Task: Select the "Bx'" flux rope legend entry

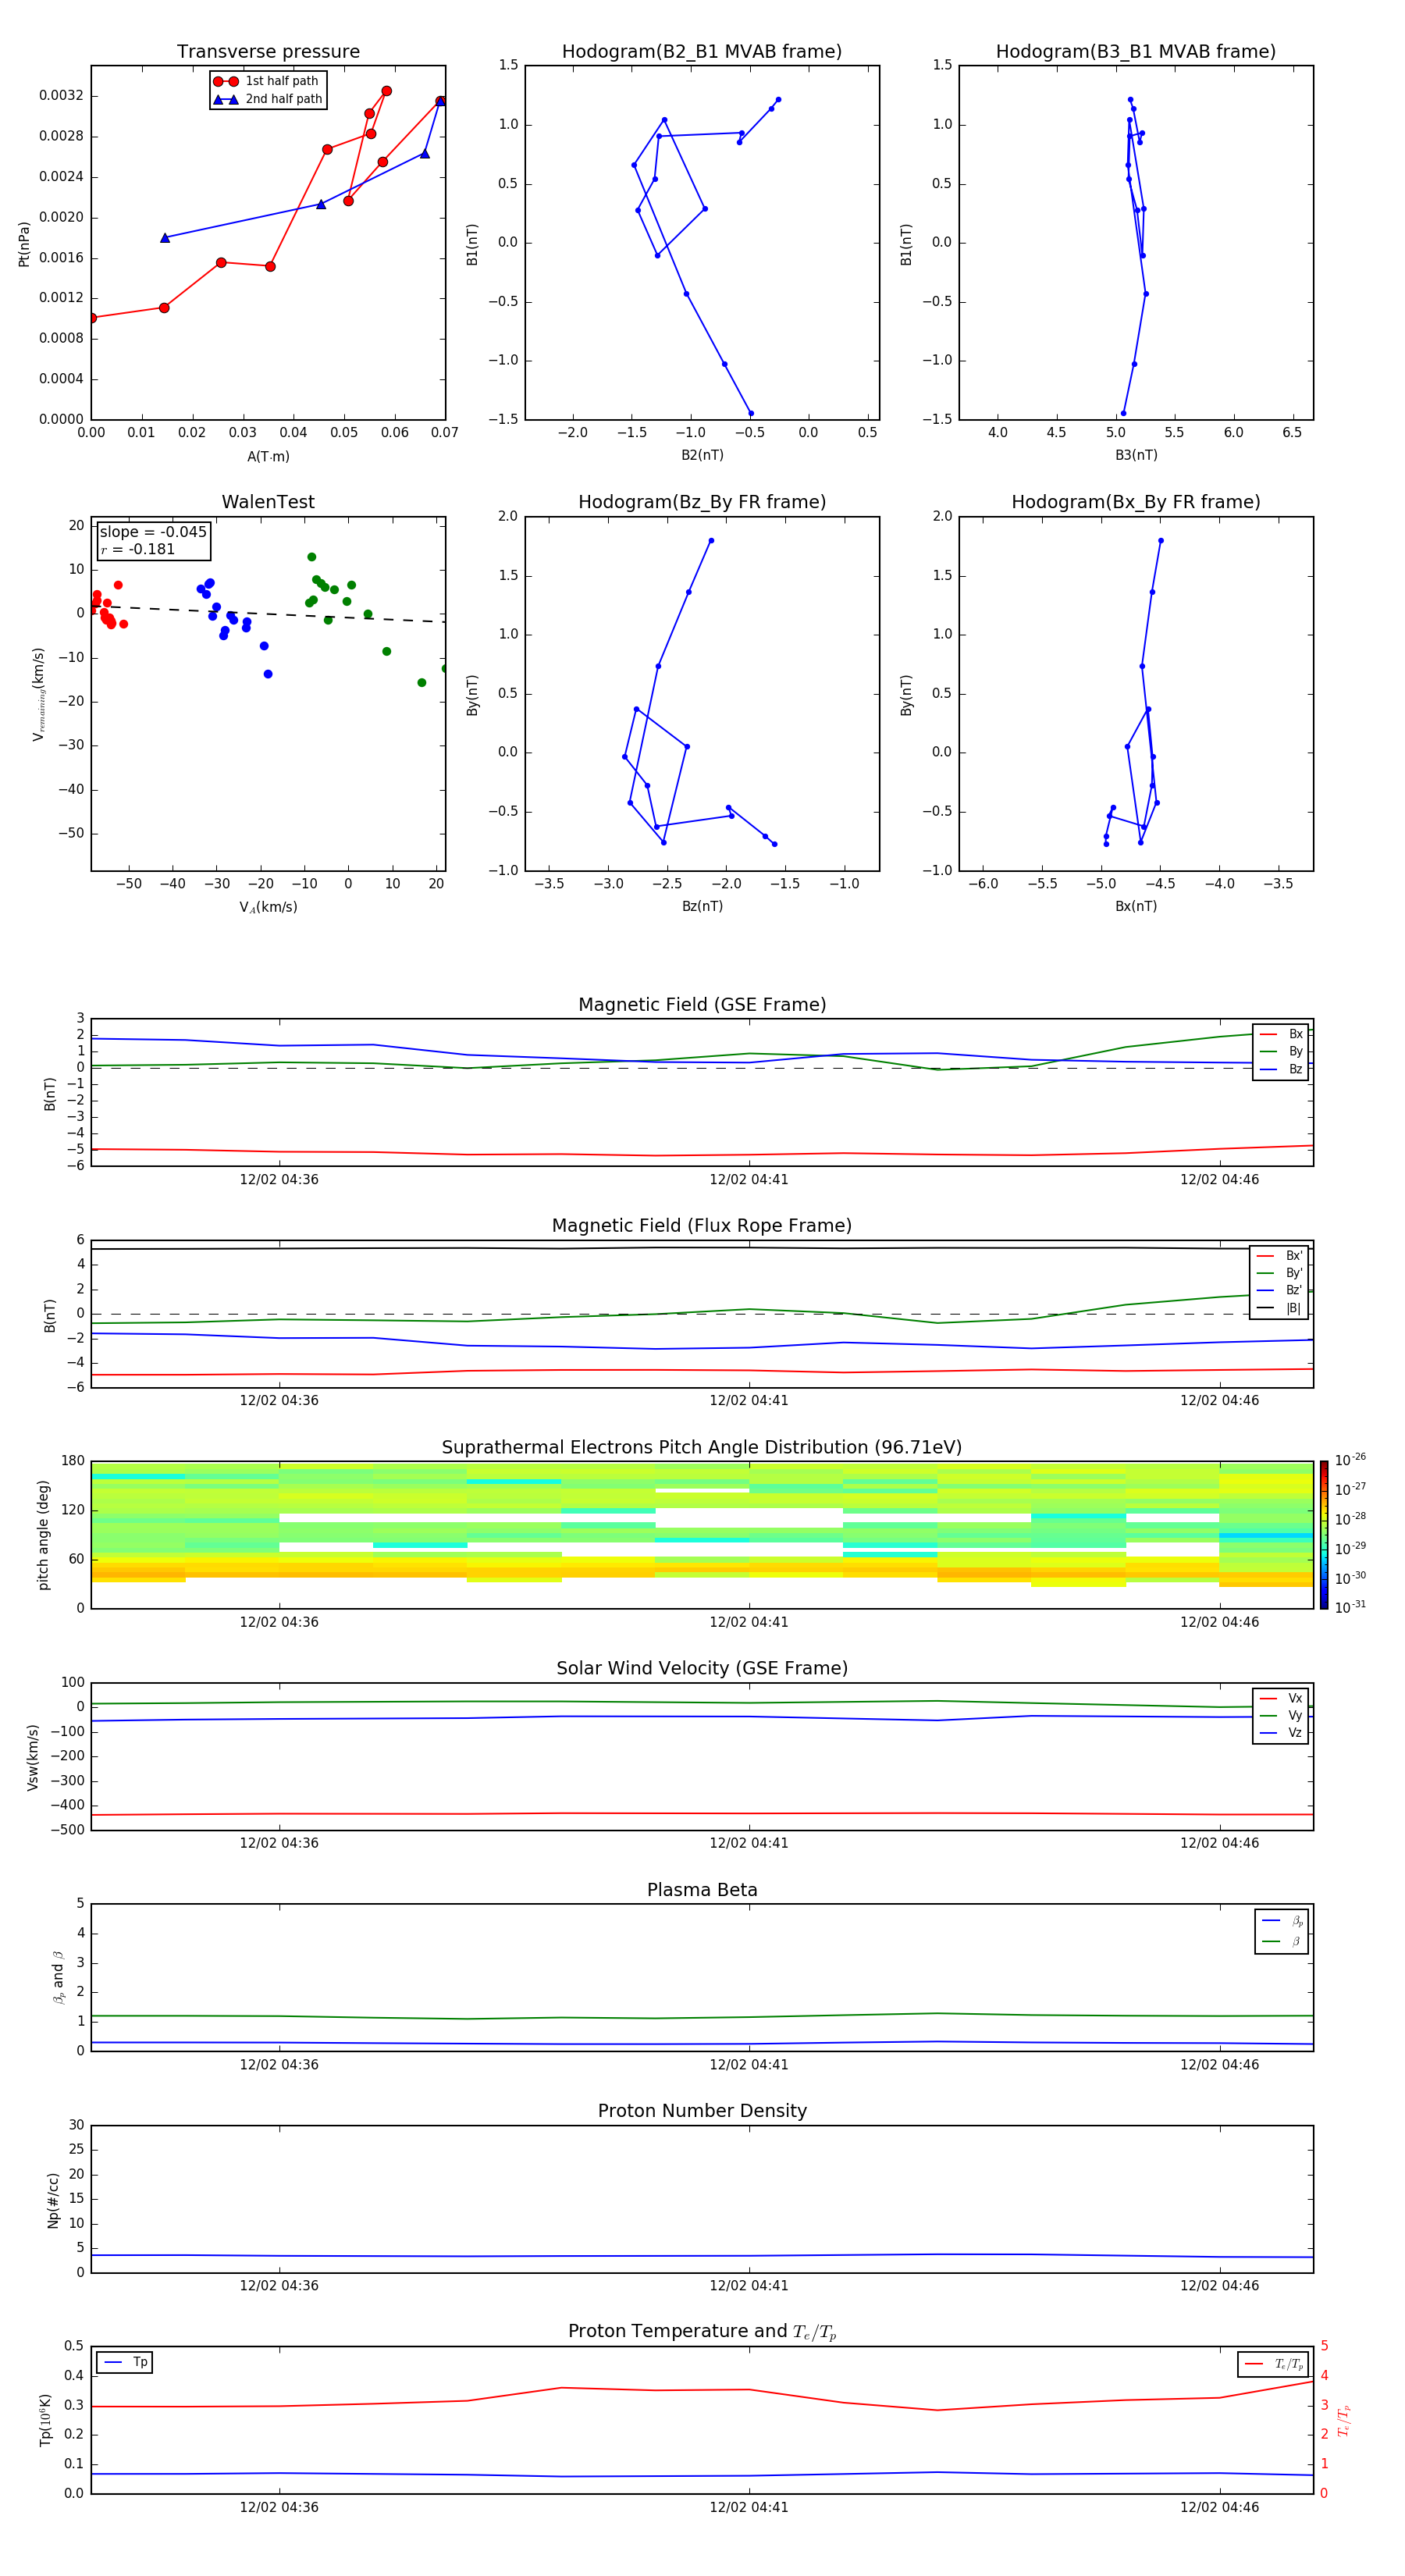Action: point(1279,1256)
